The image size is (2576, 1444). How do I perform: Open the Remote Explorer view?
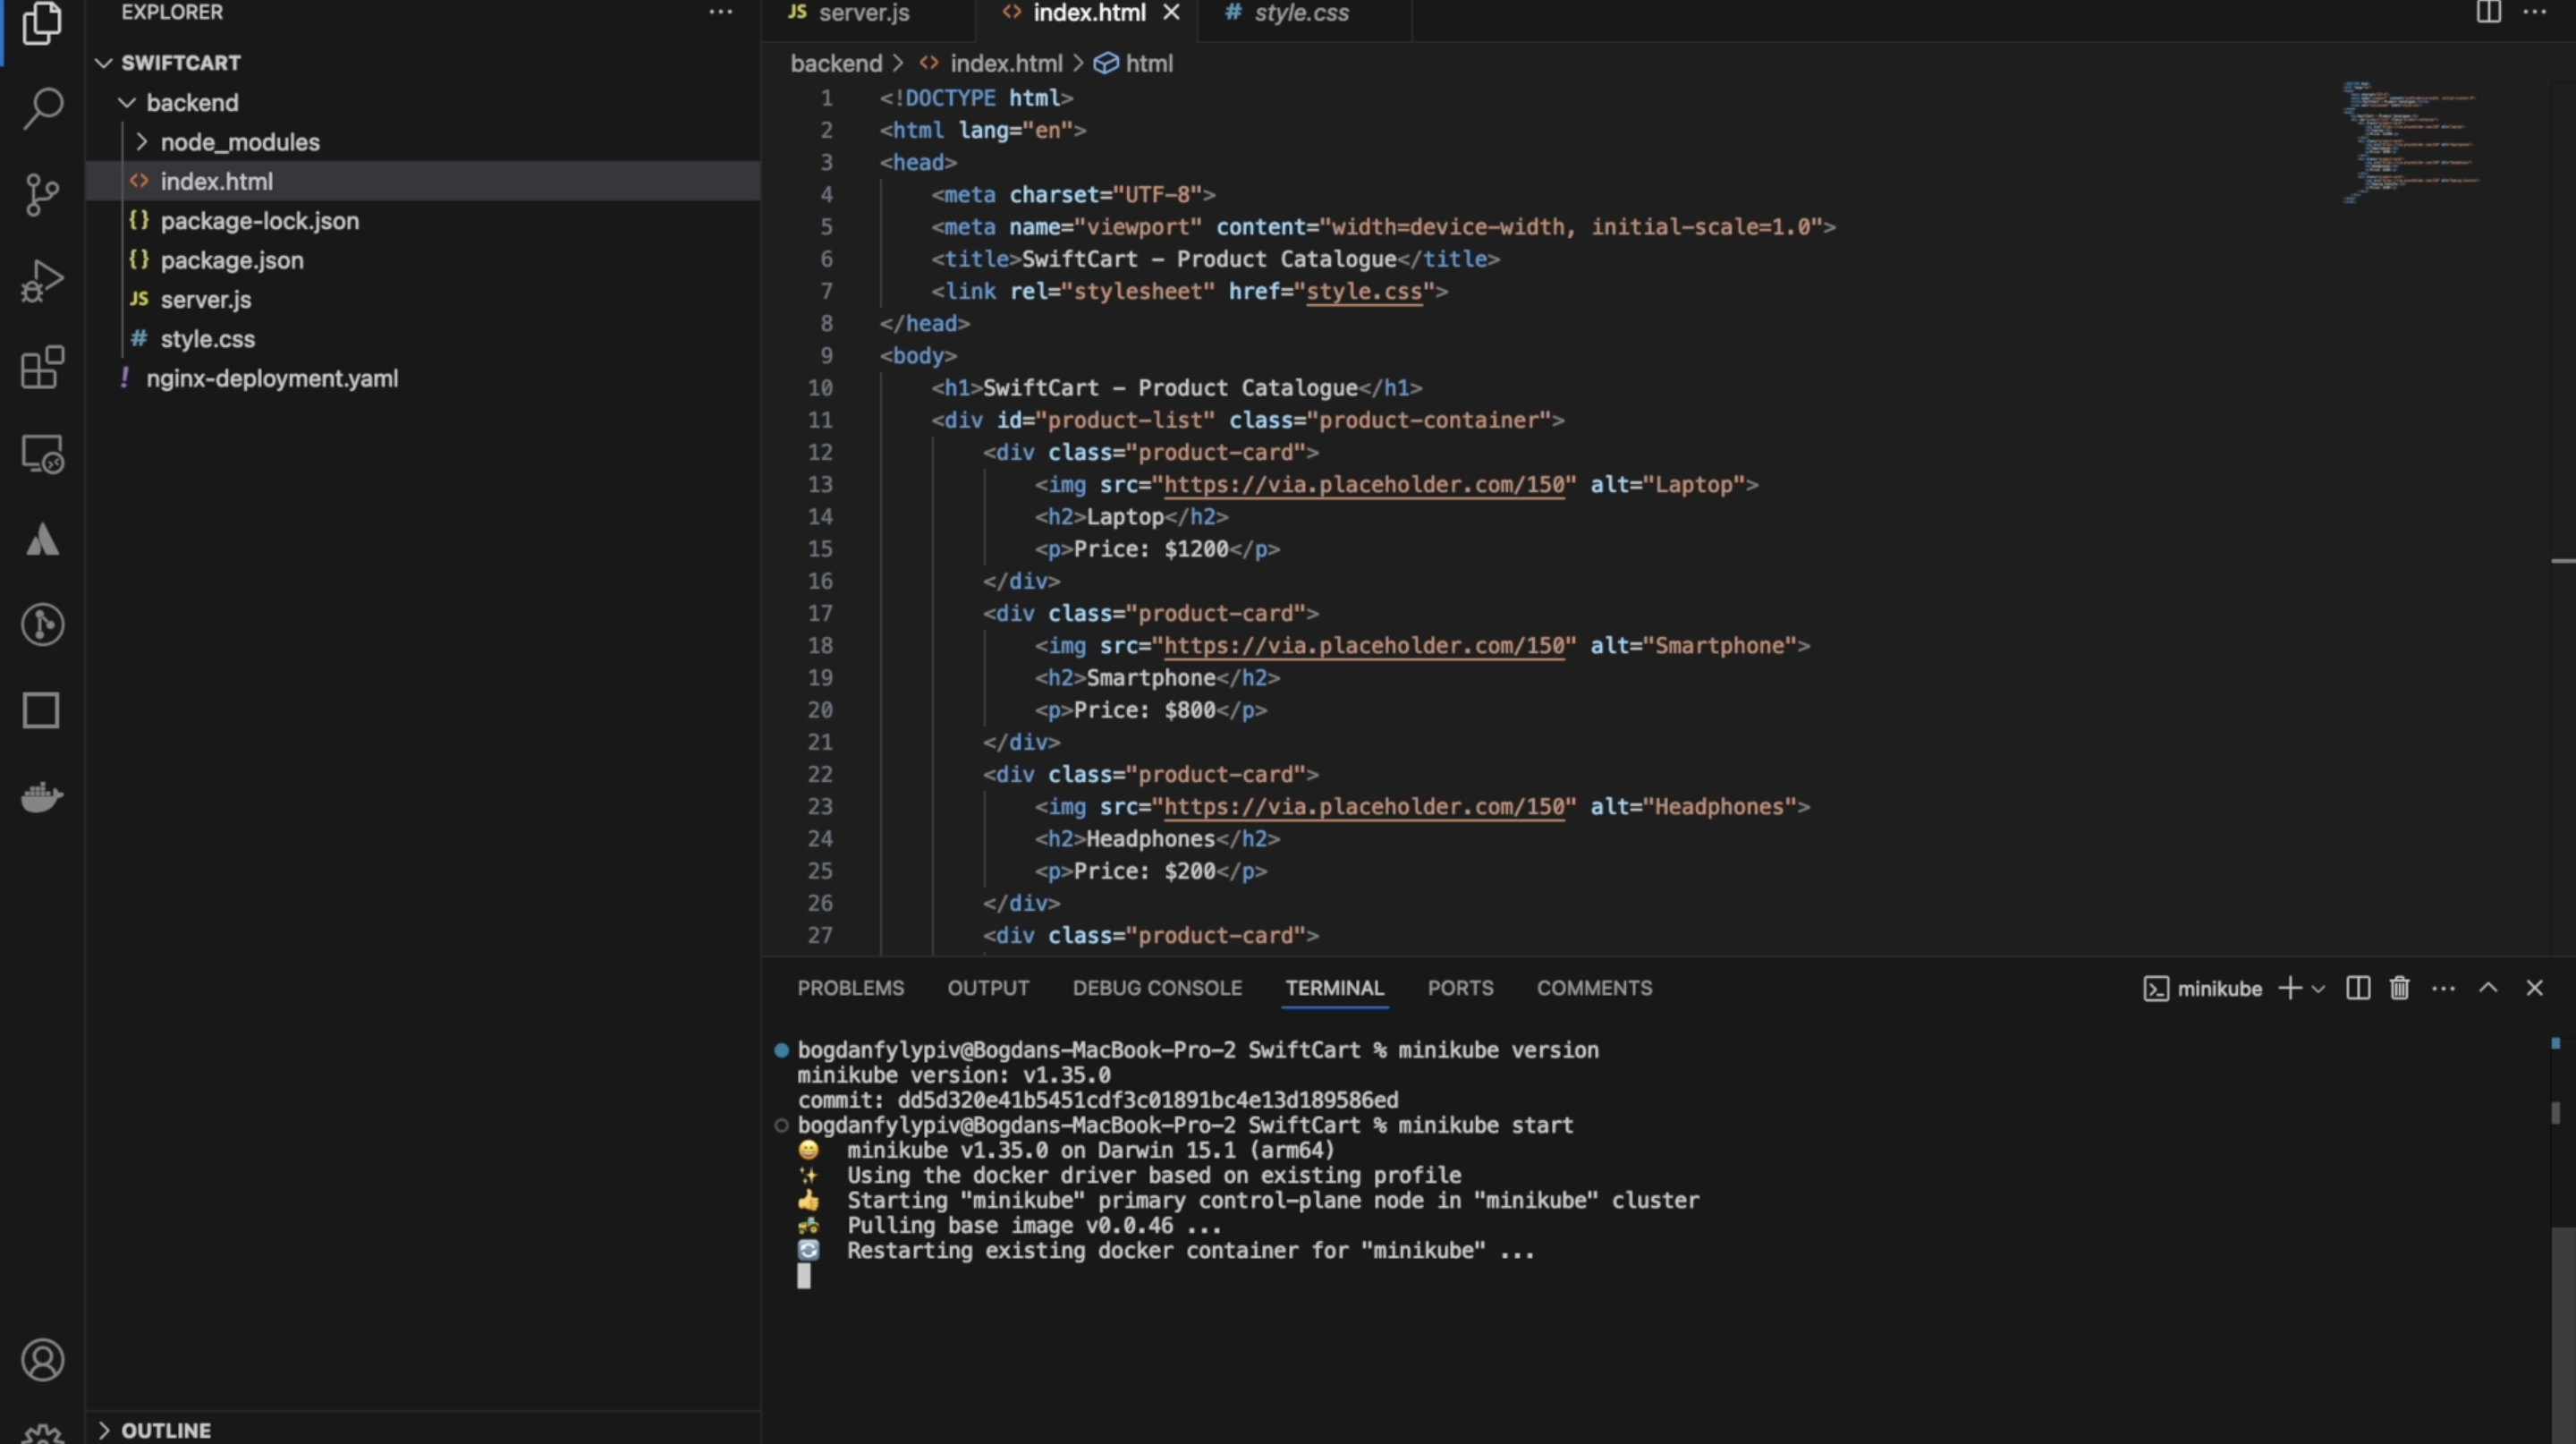click(42, 455)
